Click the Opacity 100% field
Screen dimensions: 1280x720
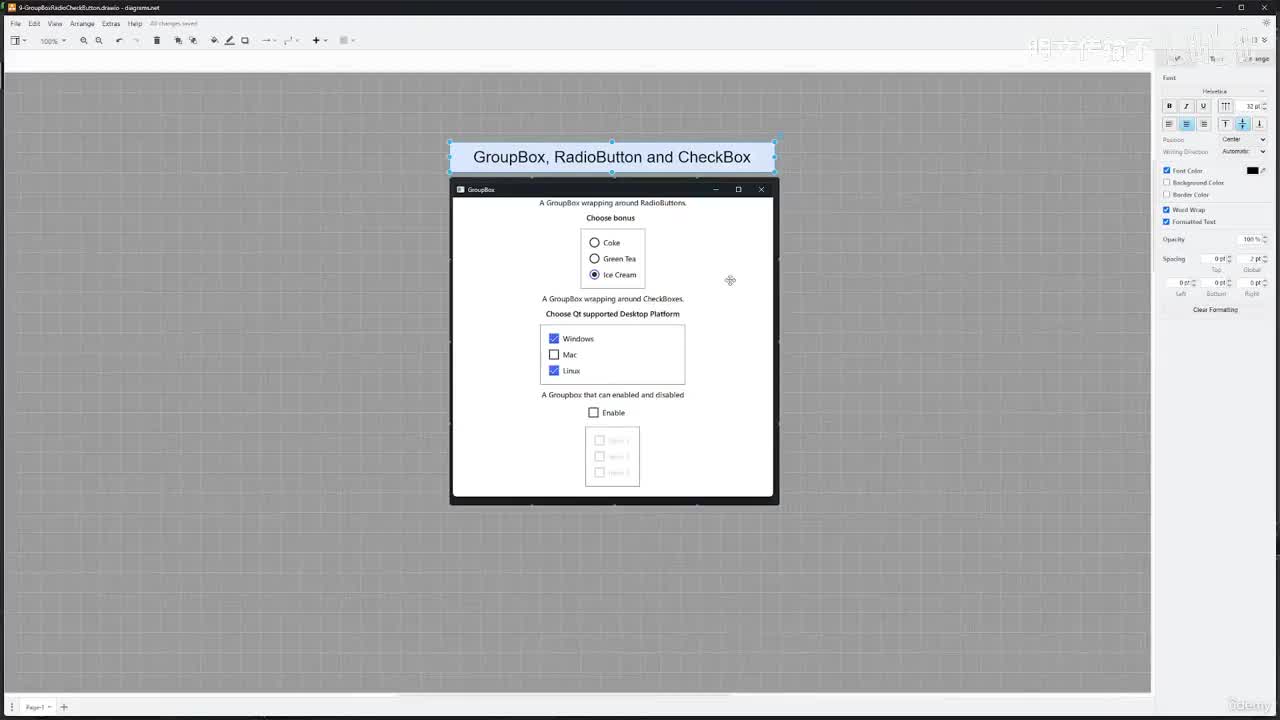pyautogui.click(x=1251, y=240)
